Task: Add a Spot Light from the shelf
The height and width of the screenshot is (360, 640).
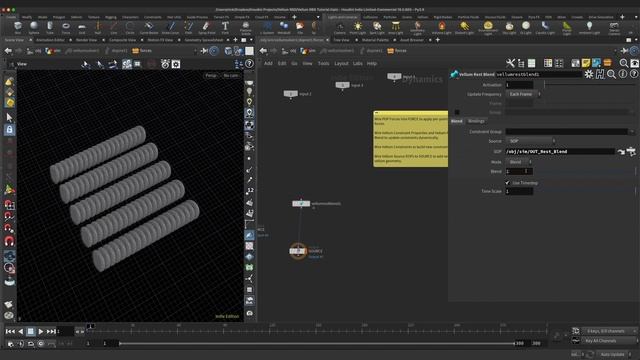Action: pos(377,28)
